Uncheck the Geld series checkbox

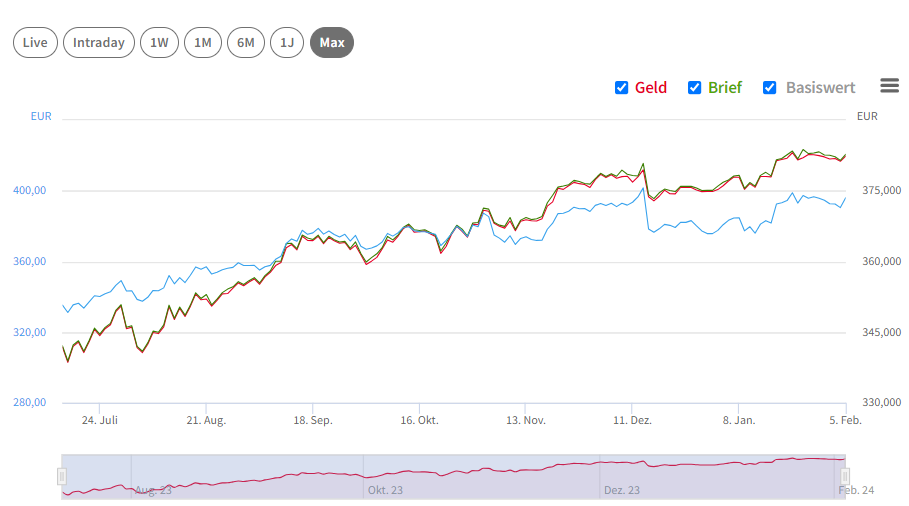pos(621,88)
